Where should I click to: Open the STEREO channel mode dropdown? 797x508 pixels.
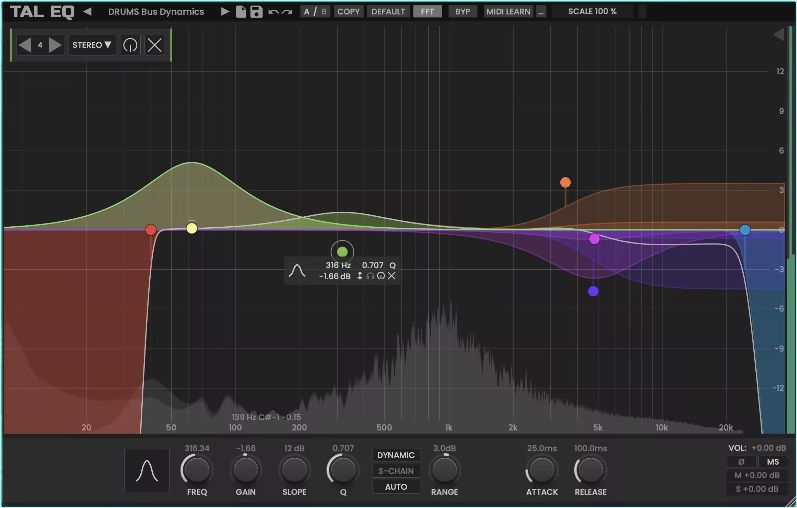pos(92,45)
